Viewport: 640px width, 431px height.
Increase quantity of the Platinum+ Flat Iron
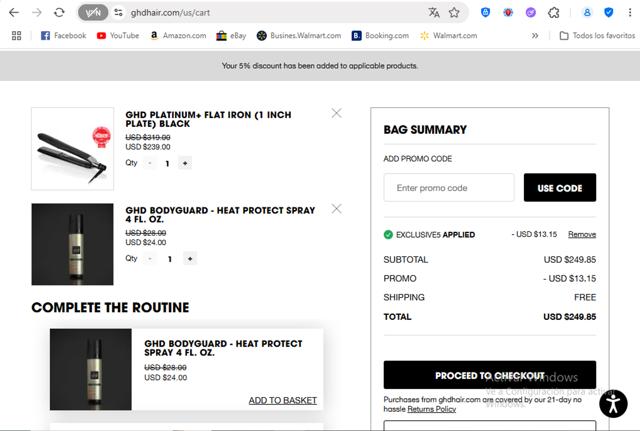tap(185, 163)
